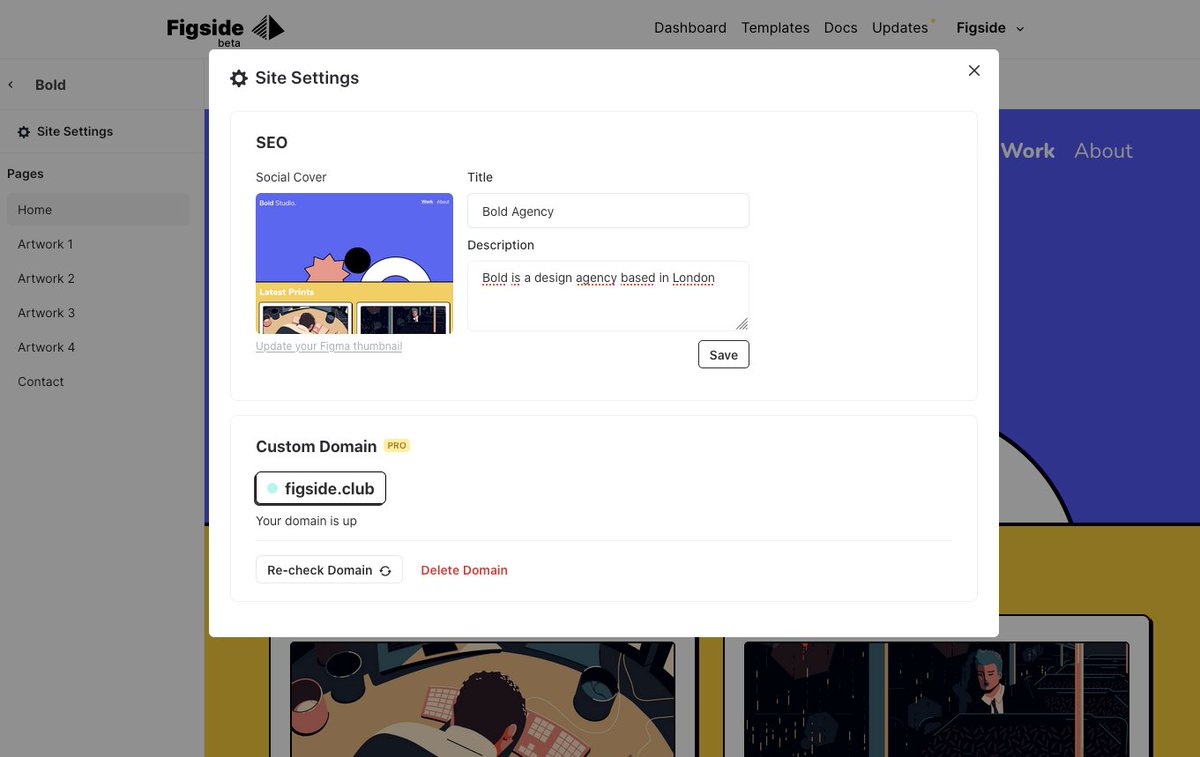The height and width of the screenshot is (757, 1200).
Task: Click the domain status dot next to figside.club
Action: coord(272,489)
